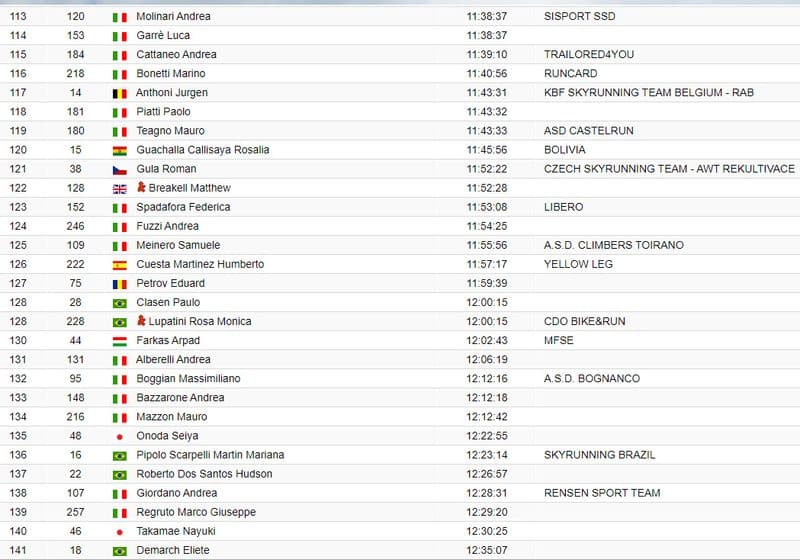This screenshot has width=800, height=560.
Task: Click the Czech flag beside Gula Roman
Action: [119, 169]
